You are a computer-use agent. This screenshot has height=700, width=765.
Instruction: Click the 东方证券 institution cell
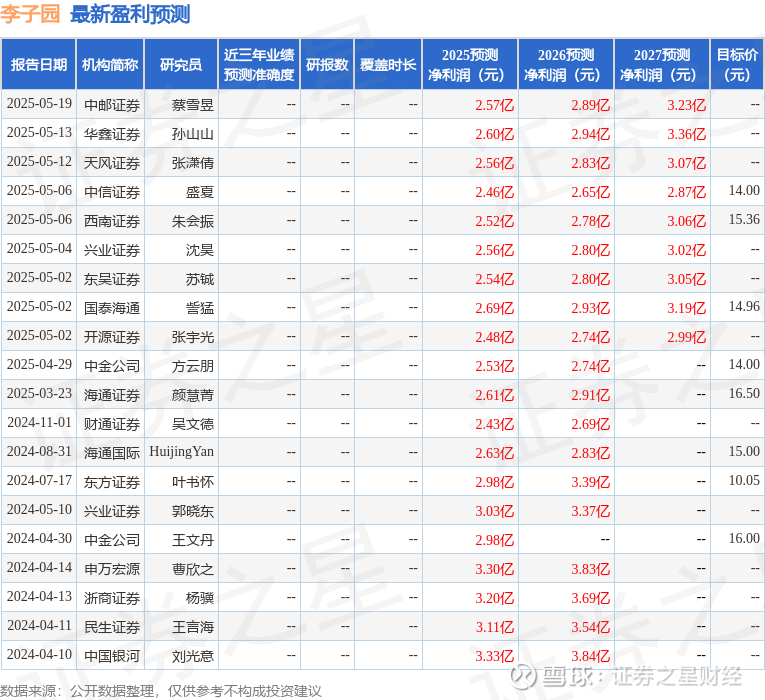click(x=112, y=482)
